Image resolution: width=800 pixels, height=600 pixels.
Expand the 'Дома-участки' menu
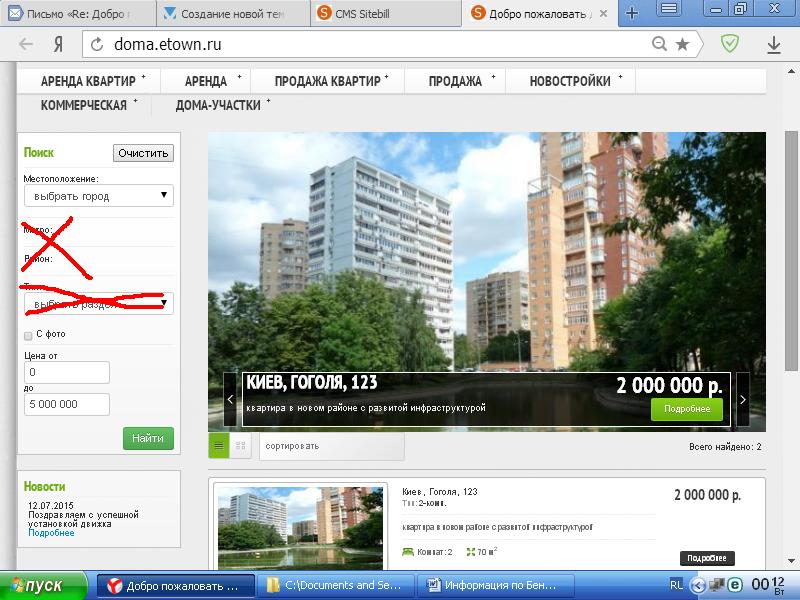point(218,105)
